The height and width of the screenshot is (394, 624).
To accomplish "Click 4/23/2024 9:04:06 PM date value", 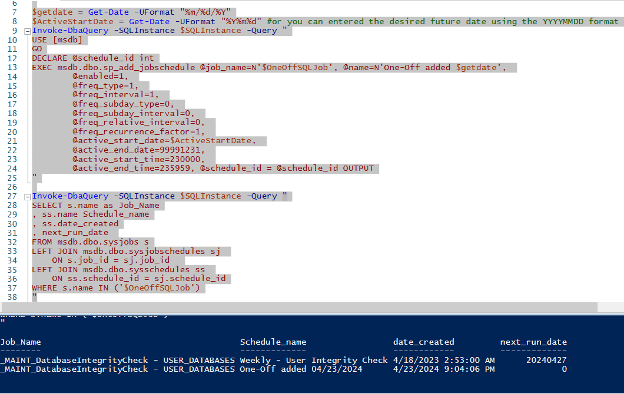I will (444, 369).
